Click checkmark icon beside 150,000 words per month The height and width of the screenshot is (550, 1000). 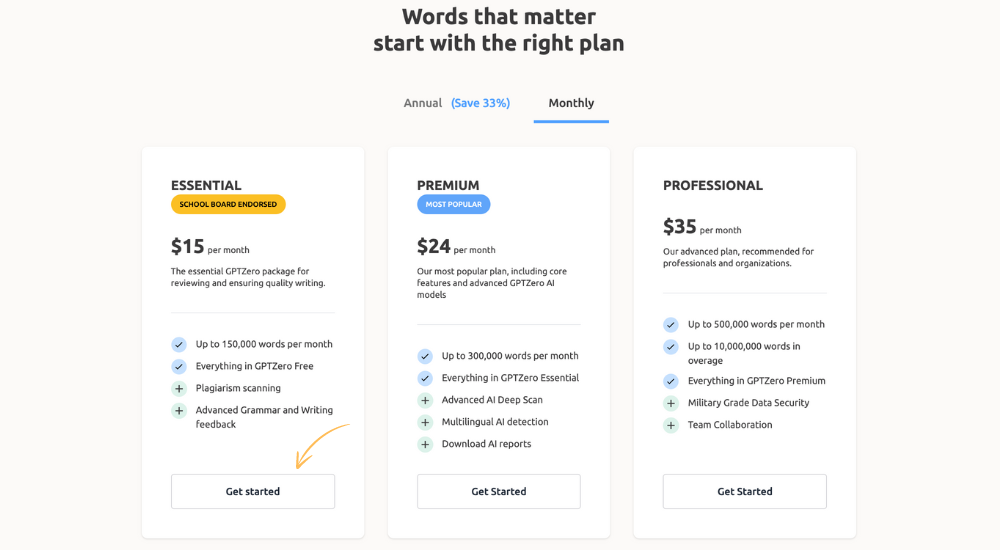pyautogui.click(x=179, y=345)
